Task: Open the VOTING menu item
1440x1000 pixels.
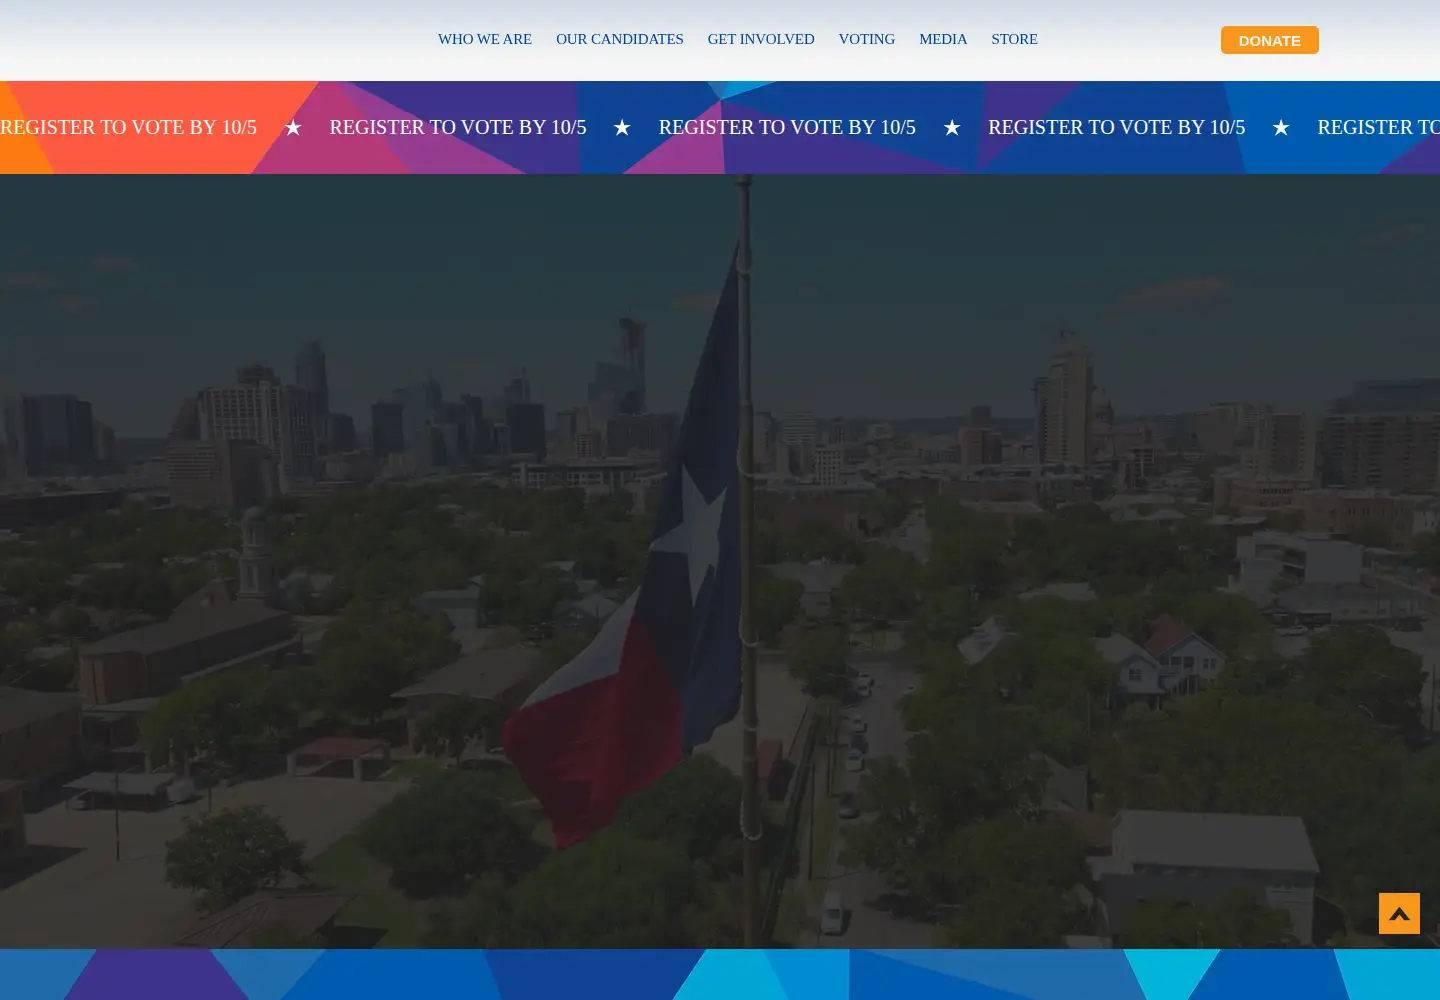Action: [866, 39]
